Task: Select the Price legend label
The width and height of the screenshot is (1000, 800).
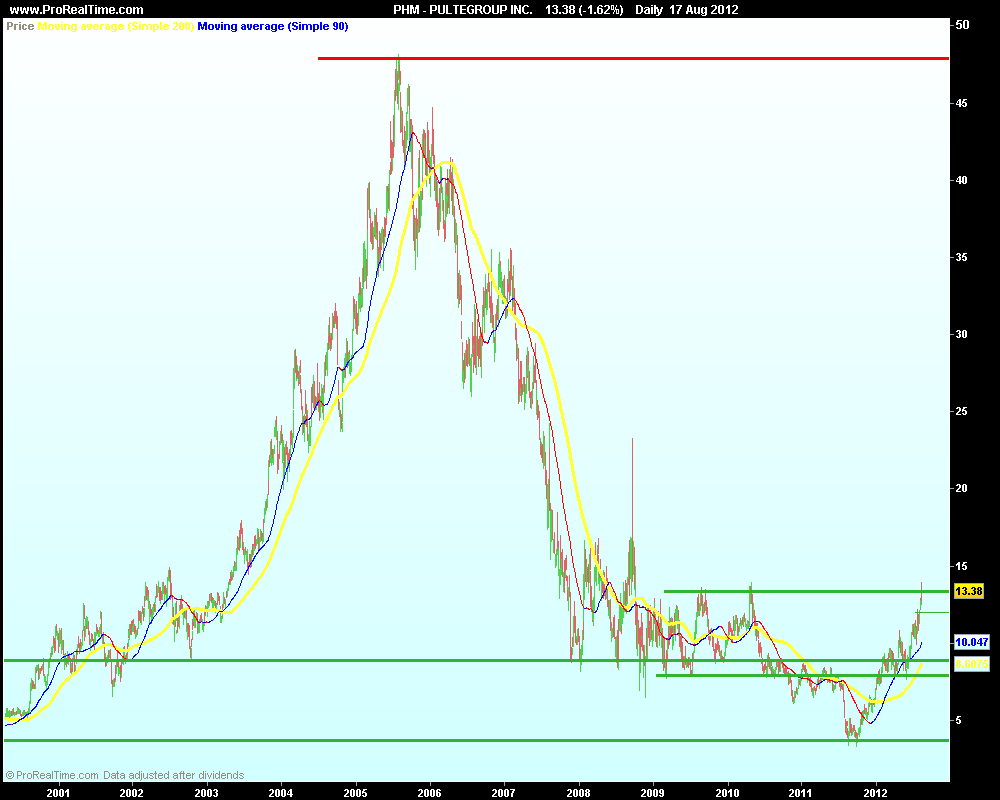Action: tap(20, 26)
